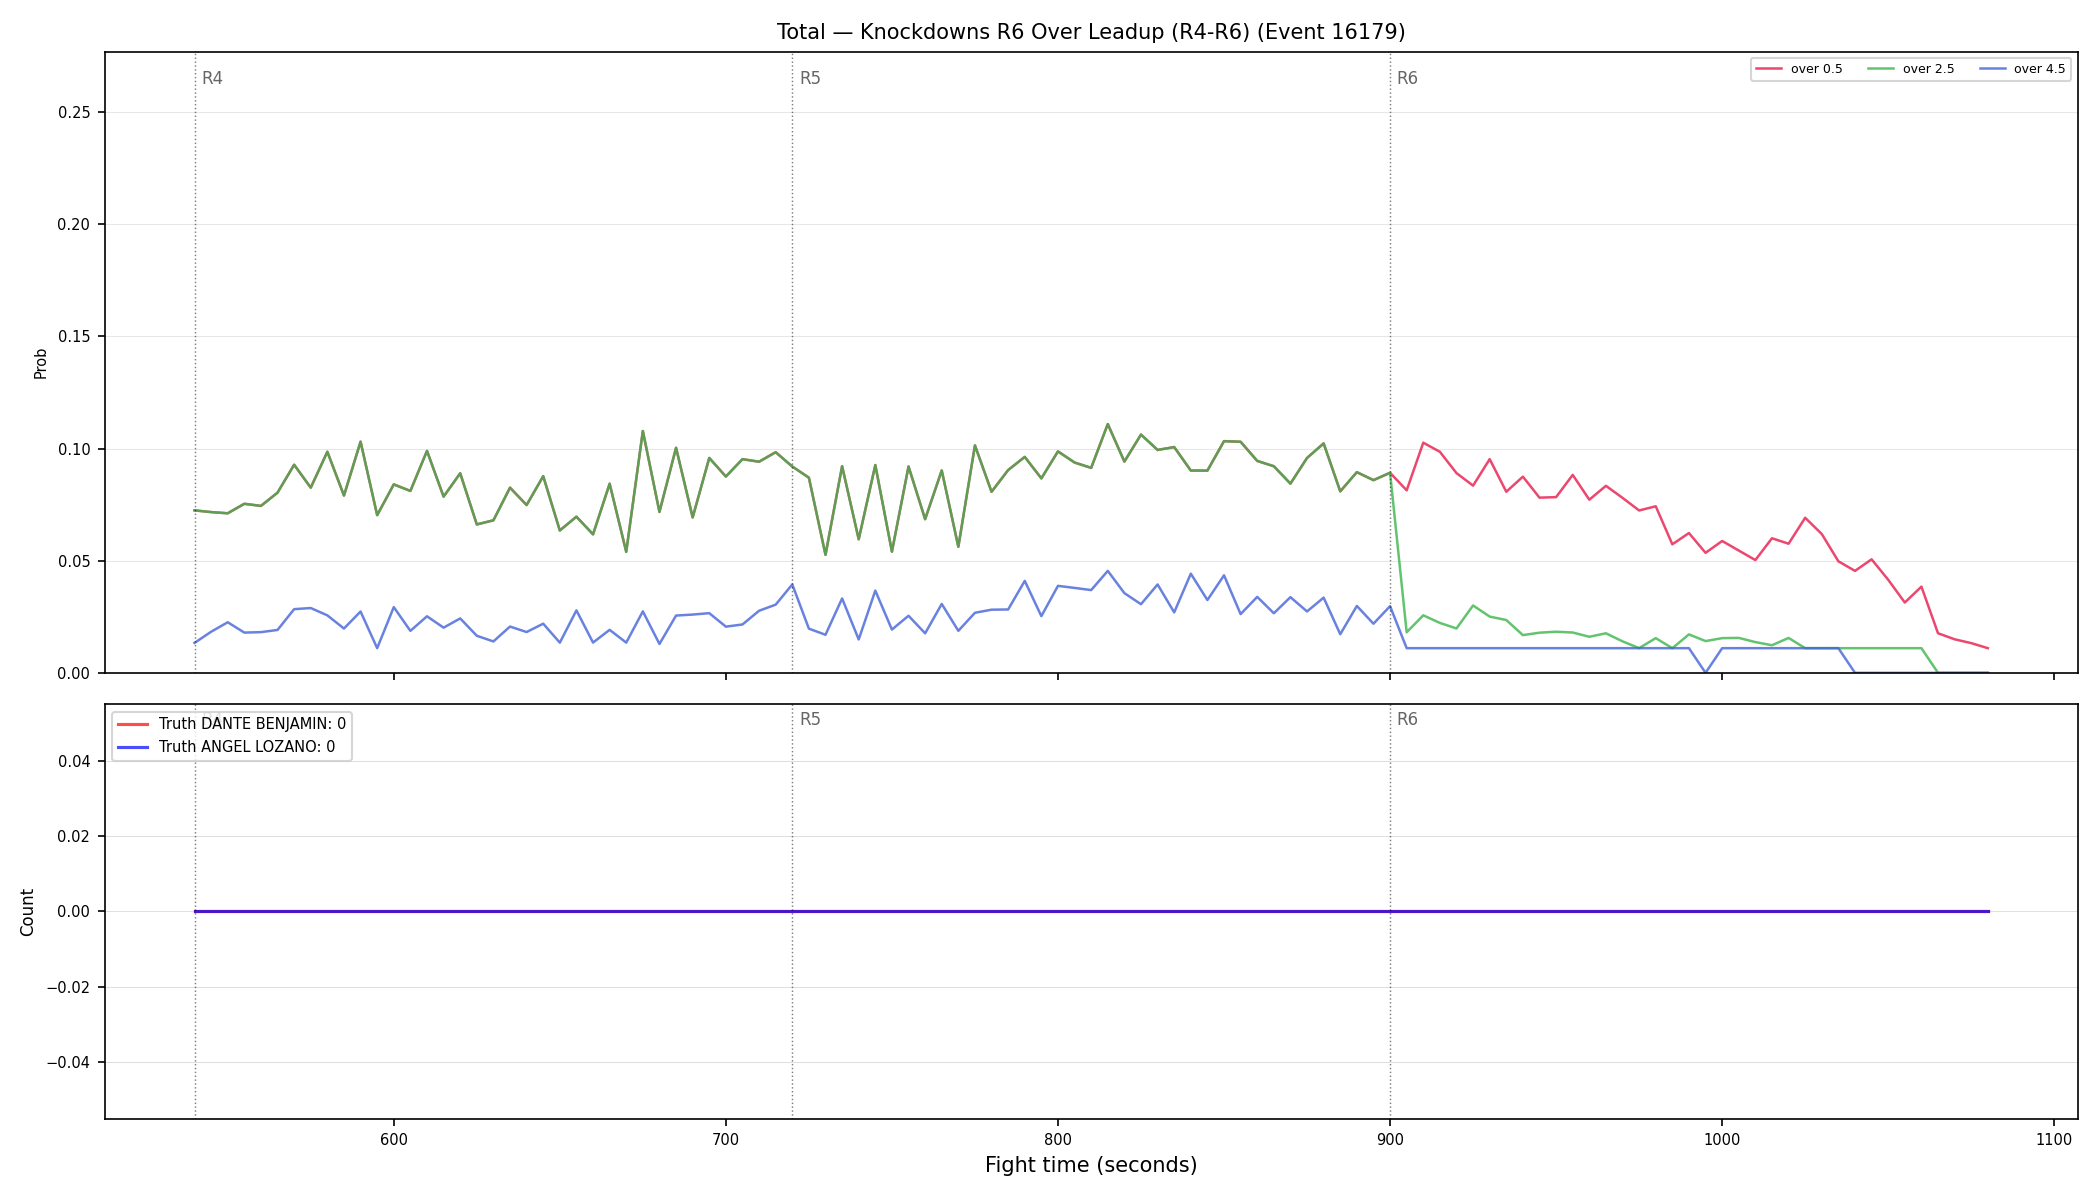
Task: Click the R5 marker label in the probability chart
Action: [810, 78]
